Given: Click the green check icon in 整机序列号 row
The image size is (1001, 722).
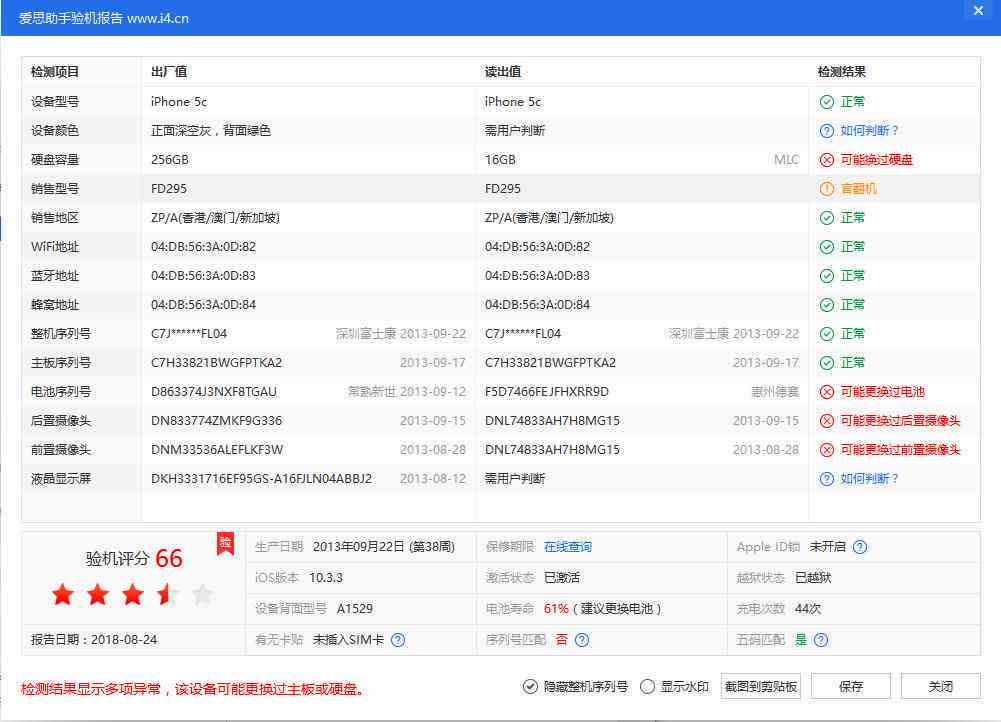Looking at the screenshot, I should pos(827,334).
